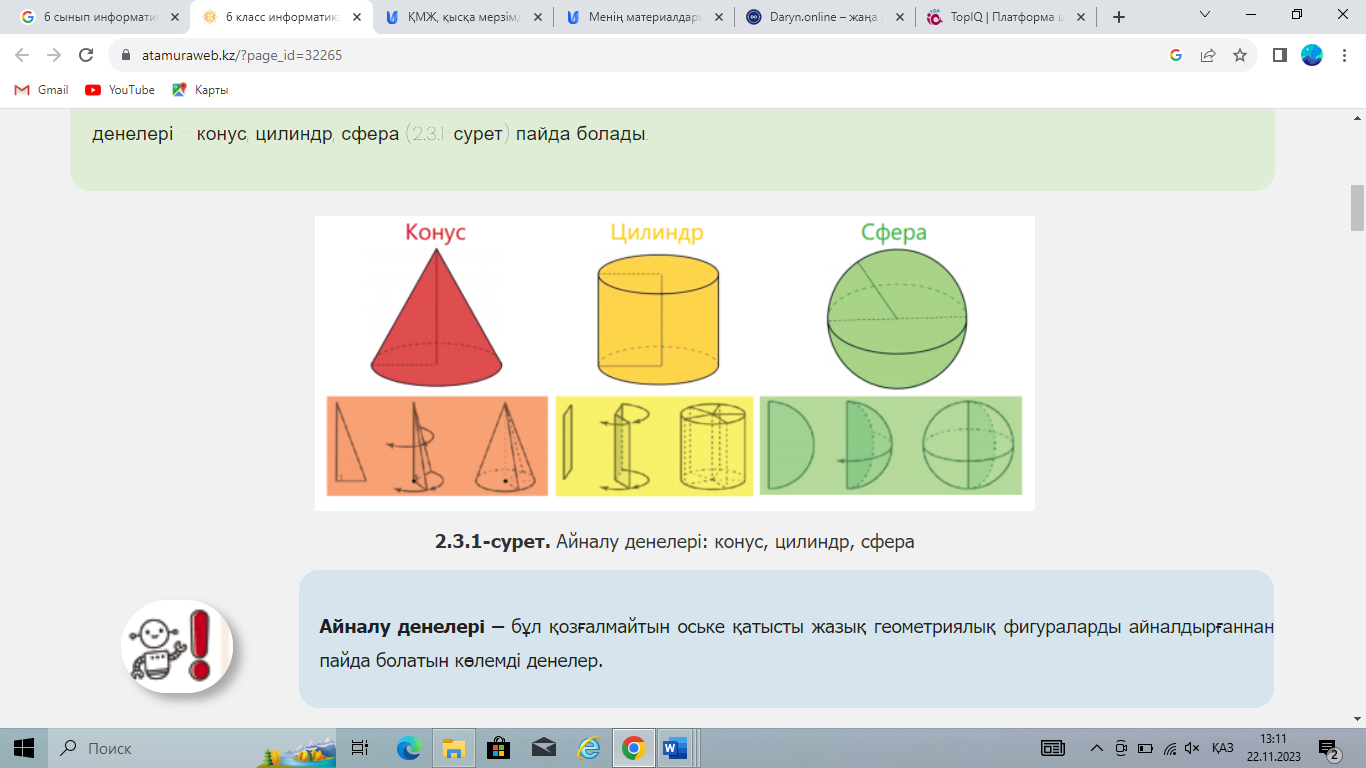Open the browser side panel
The image size is (1366, 768).
pos(1279,56)
